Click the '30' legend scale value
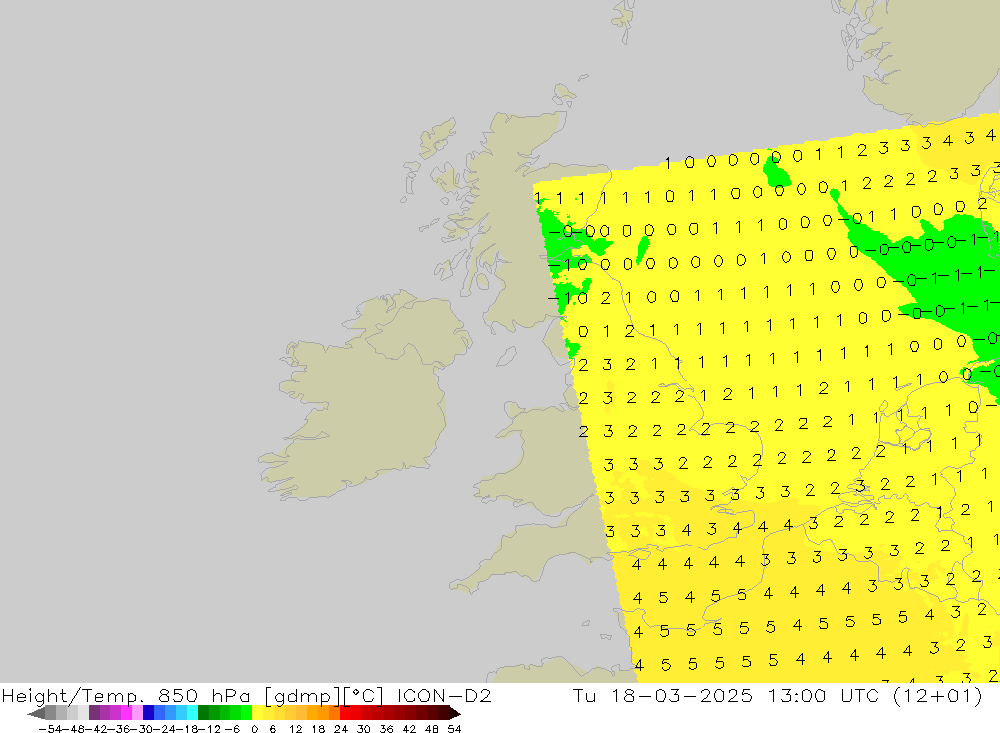Viewport: 1000px width, 733px height. (x=364, y=729)
